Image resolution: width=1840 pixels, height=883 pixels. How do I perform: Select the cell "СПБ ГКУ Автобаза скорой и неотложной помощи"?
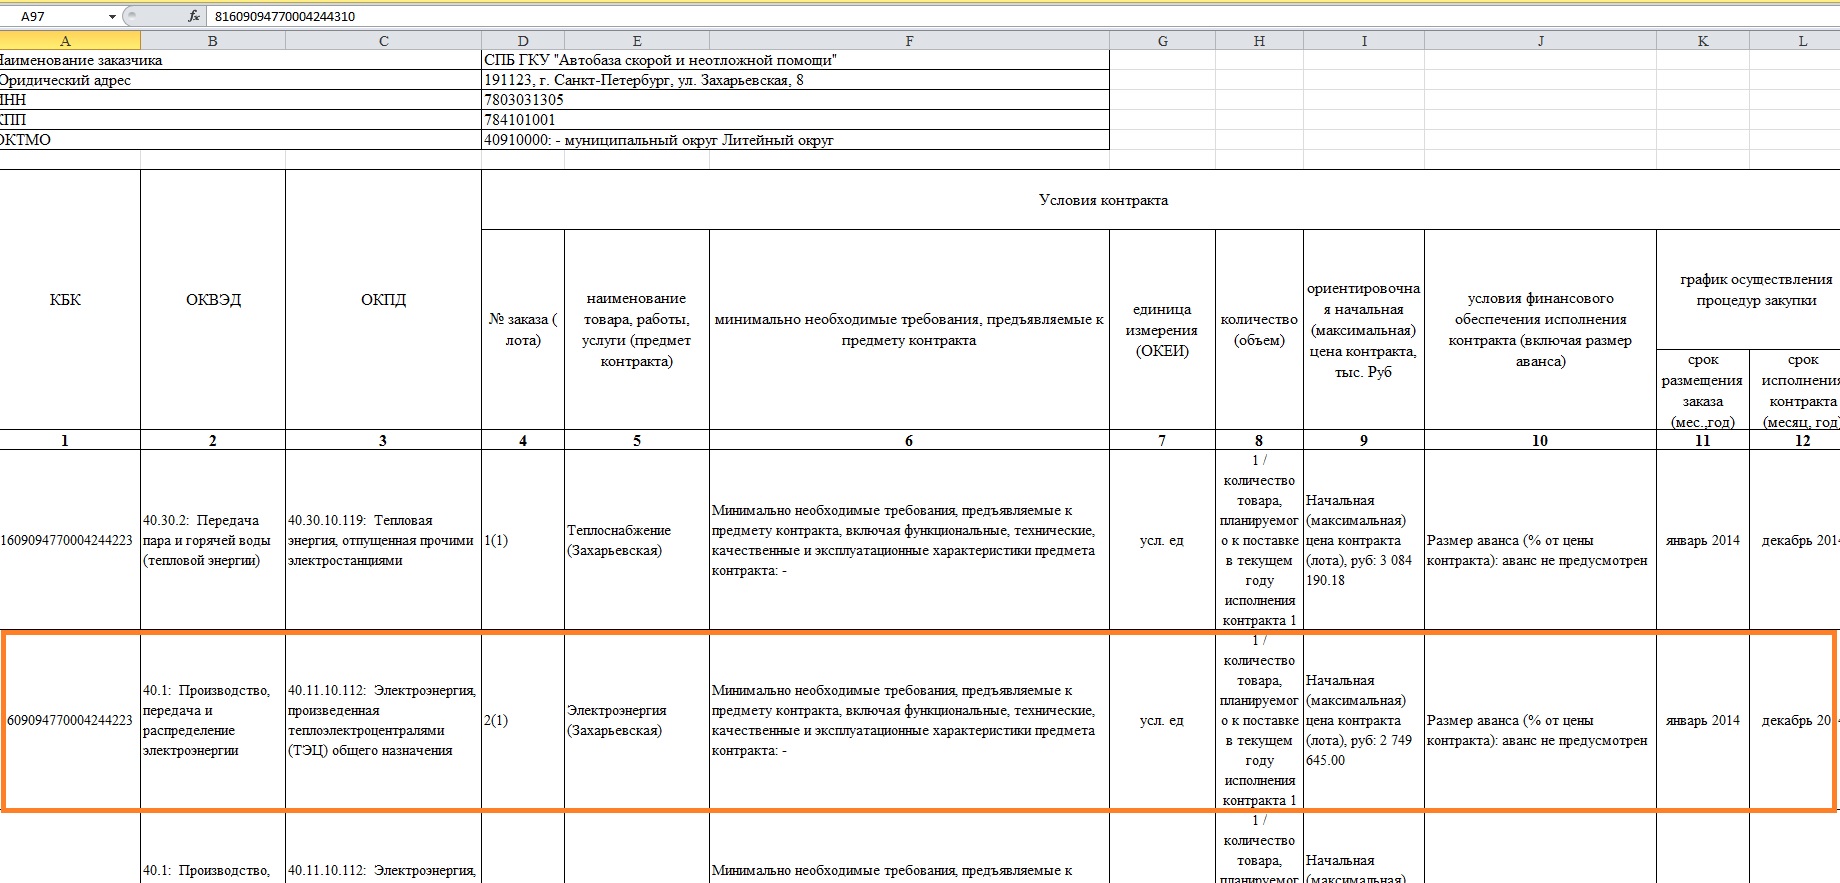coord(796,60)
